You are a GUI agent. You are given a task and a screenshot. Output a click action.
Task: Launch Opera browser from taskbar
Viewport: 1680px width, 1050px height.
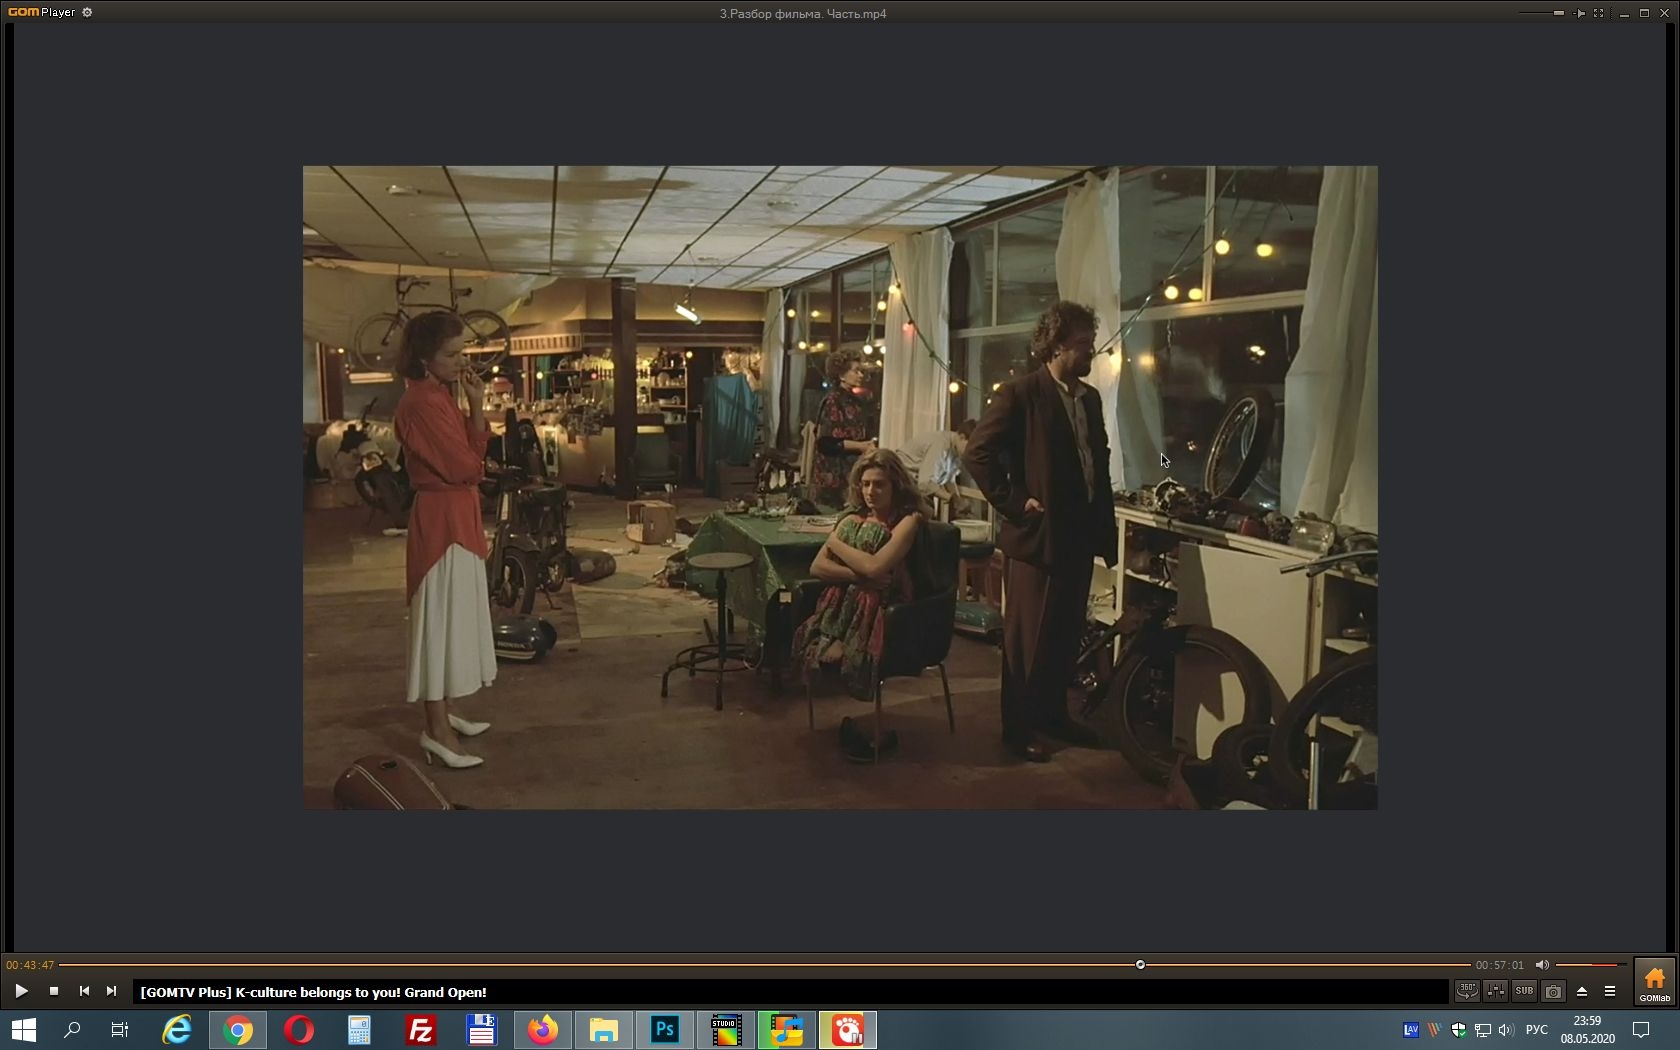tap(298, 1030)
